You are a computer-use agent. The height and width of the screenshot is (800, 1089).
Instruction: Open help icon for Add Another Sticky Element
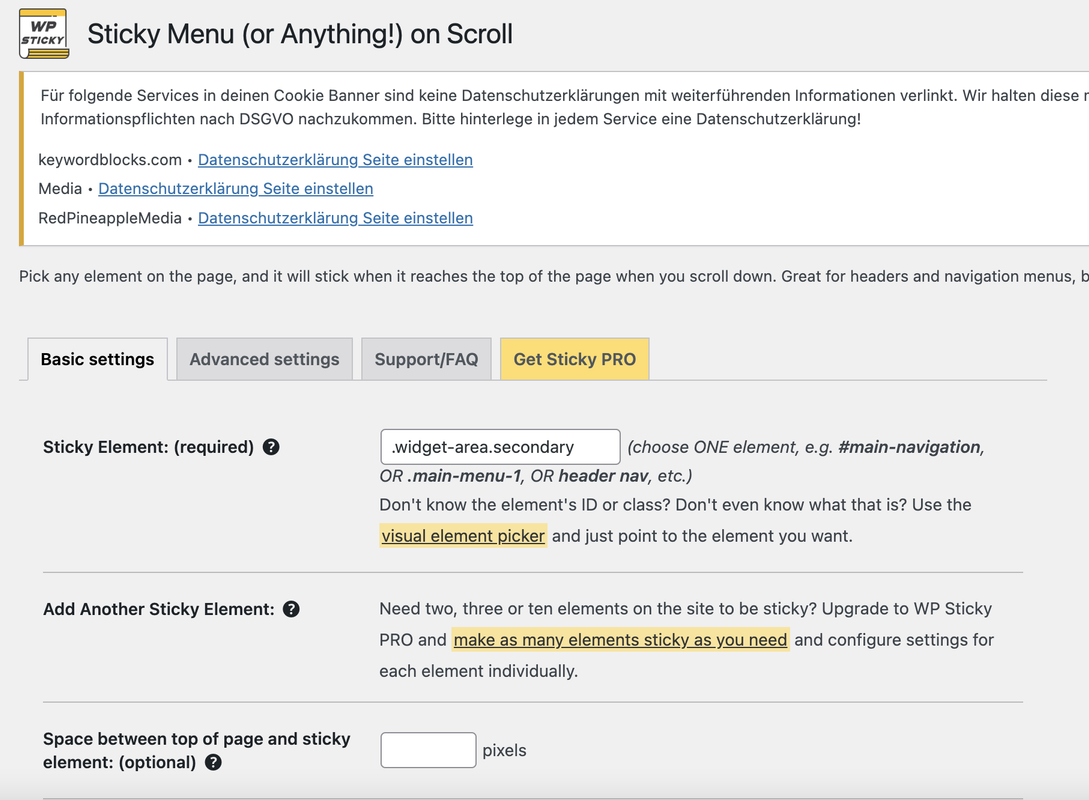click(x=291, y=609)
